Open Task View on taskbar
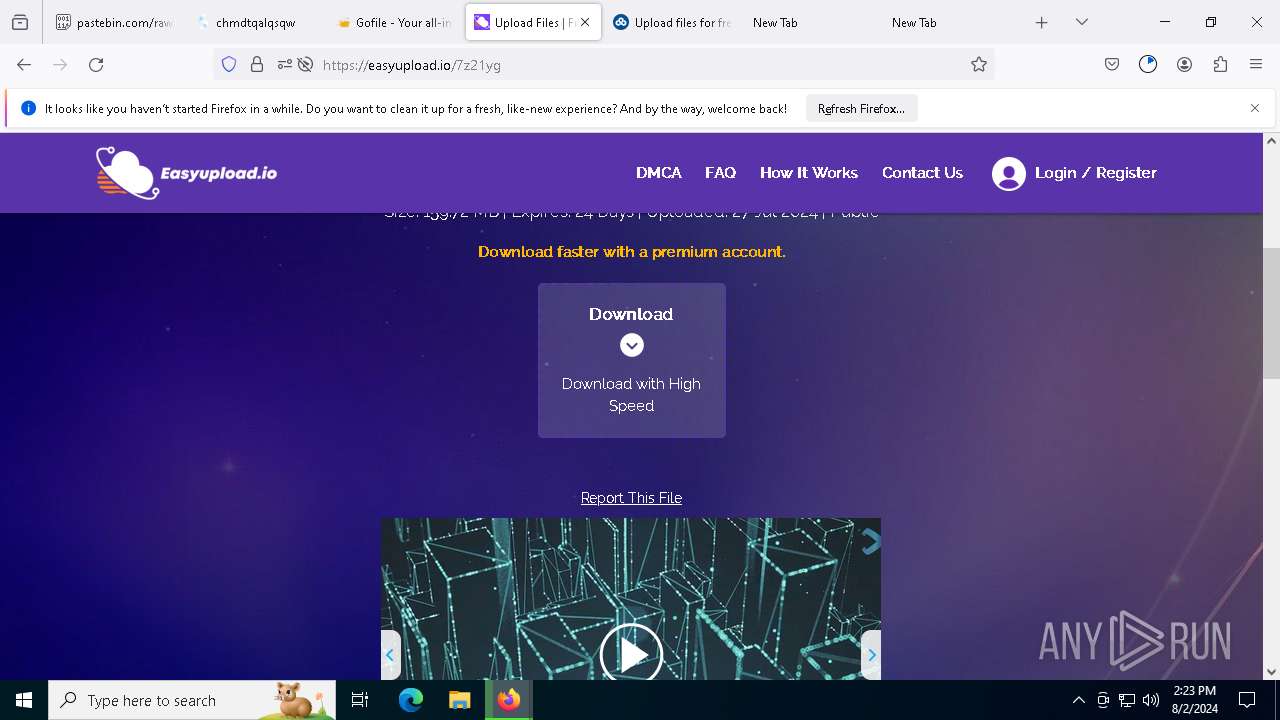This screenshot has height=720, width=1280. point(361,700)
